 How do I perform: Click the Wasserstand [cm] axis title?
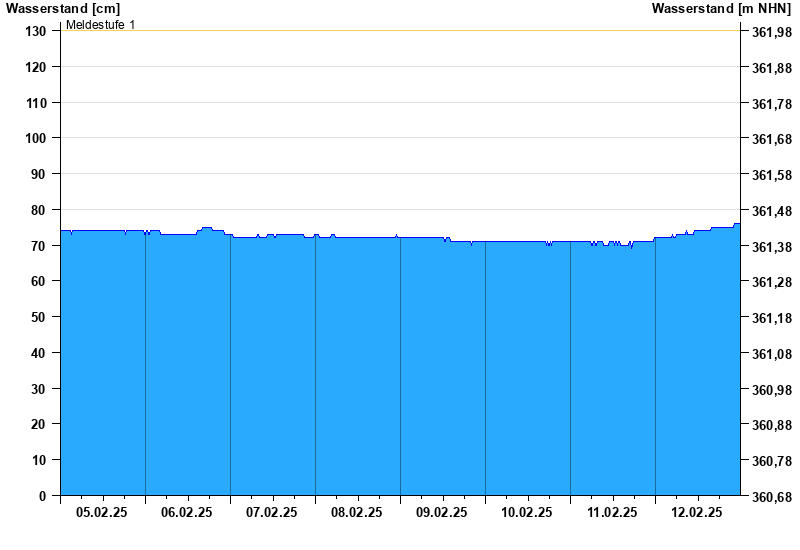pos(62,8)
